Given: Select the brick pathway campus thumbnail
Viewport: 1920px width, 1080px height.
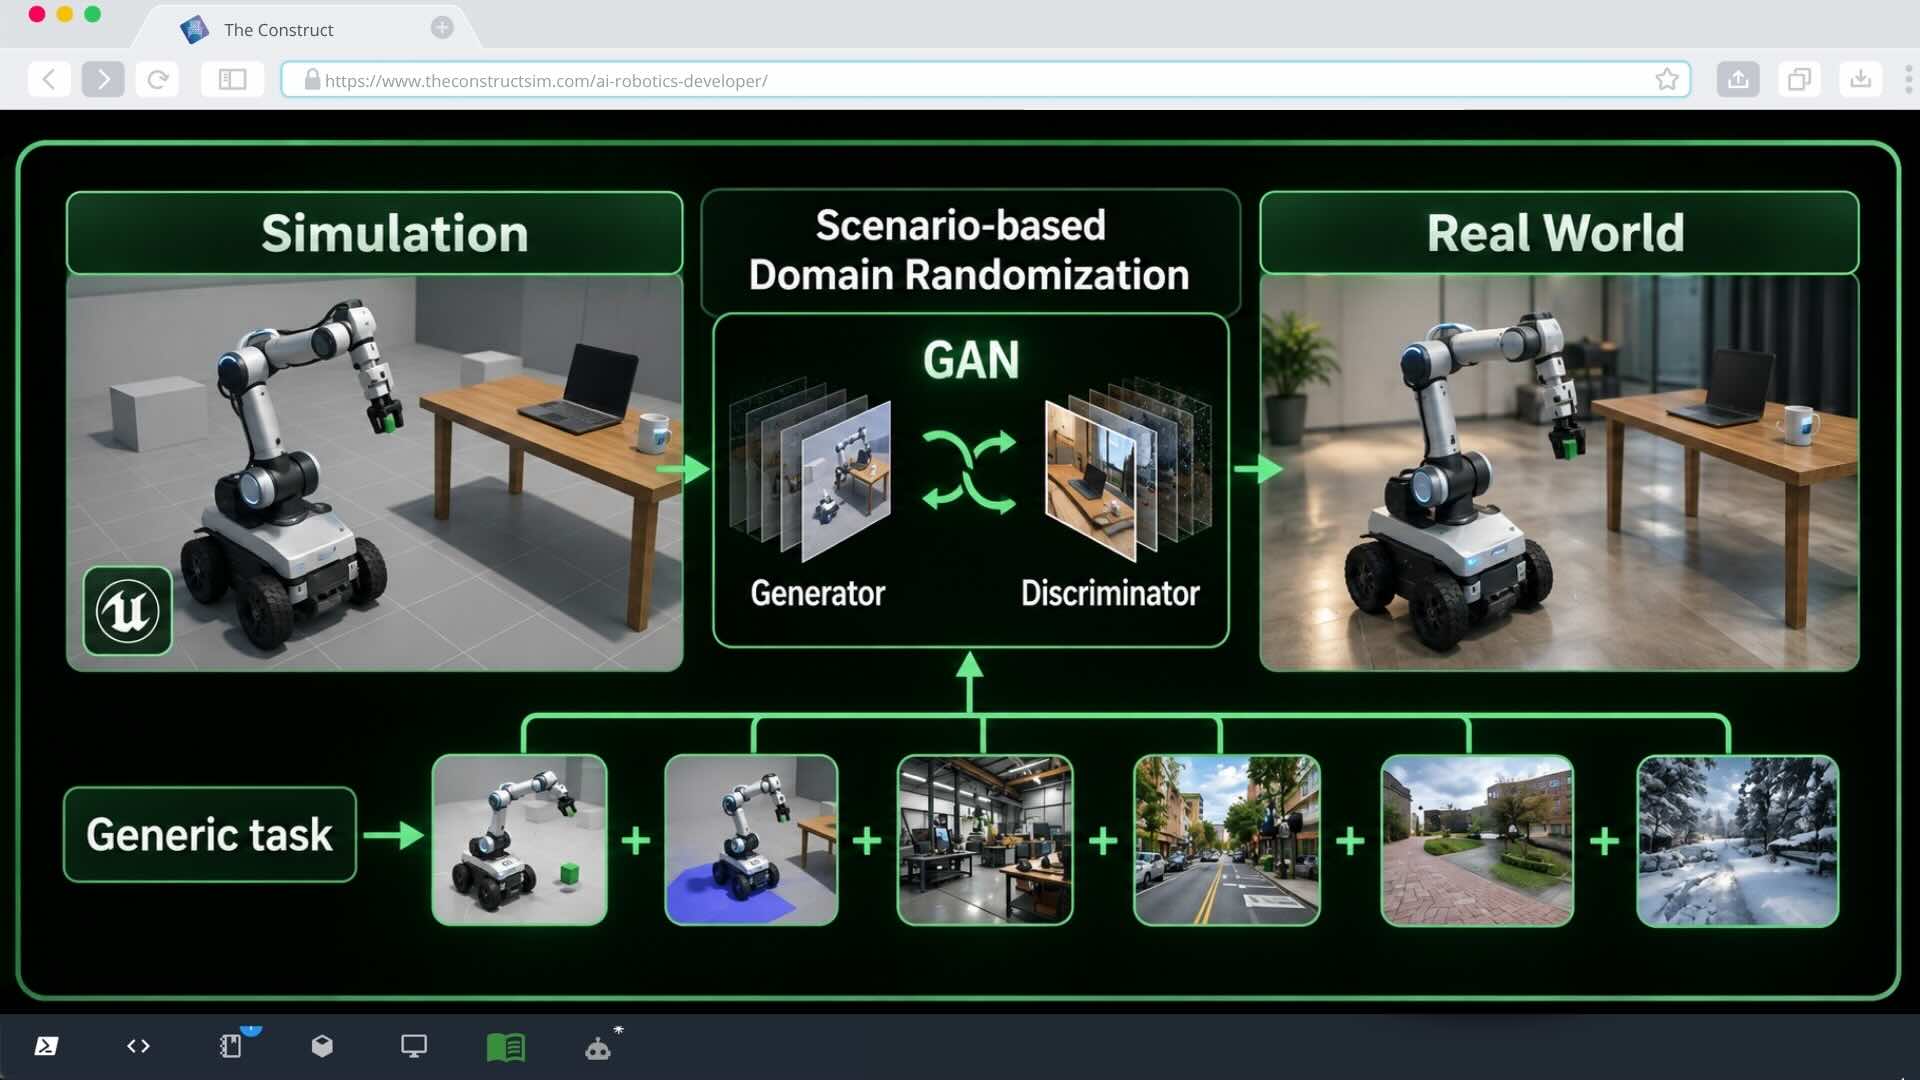Looking at the screenshot, I should (1477, 840).
